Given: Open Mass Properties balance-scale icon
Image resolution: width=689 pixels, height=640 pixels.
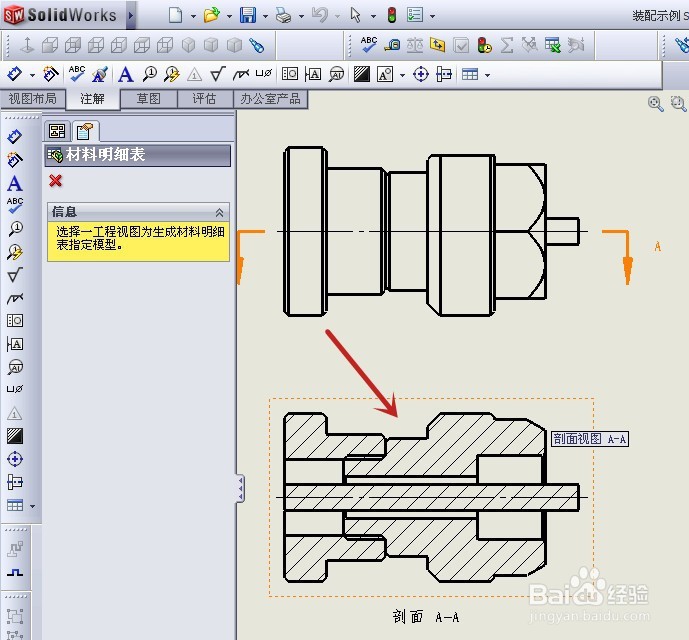Looking at the screenshot, I should 415,45.
